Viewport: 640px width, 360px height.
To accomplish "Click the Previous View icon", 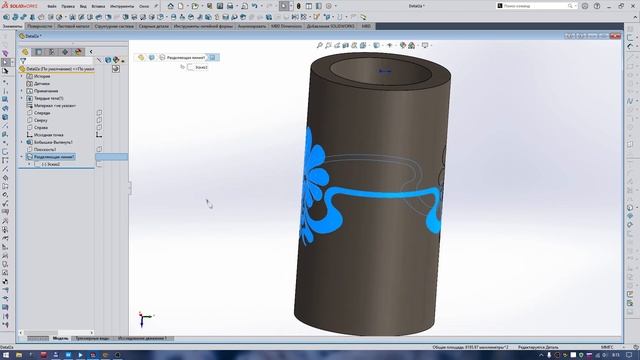I will [337, 45].
